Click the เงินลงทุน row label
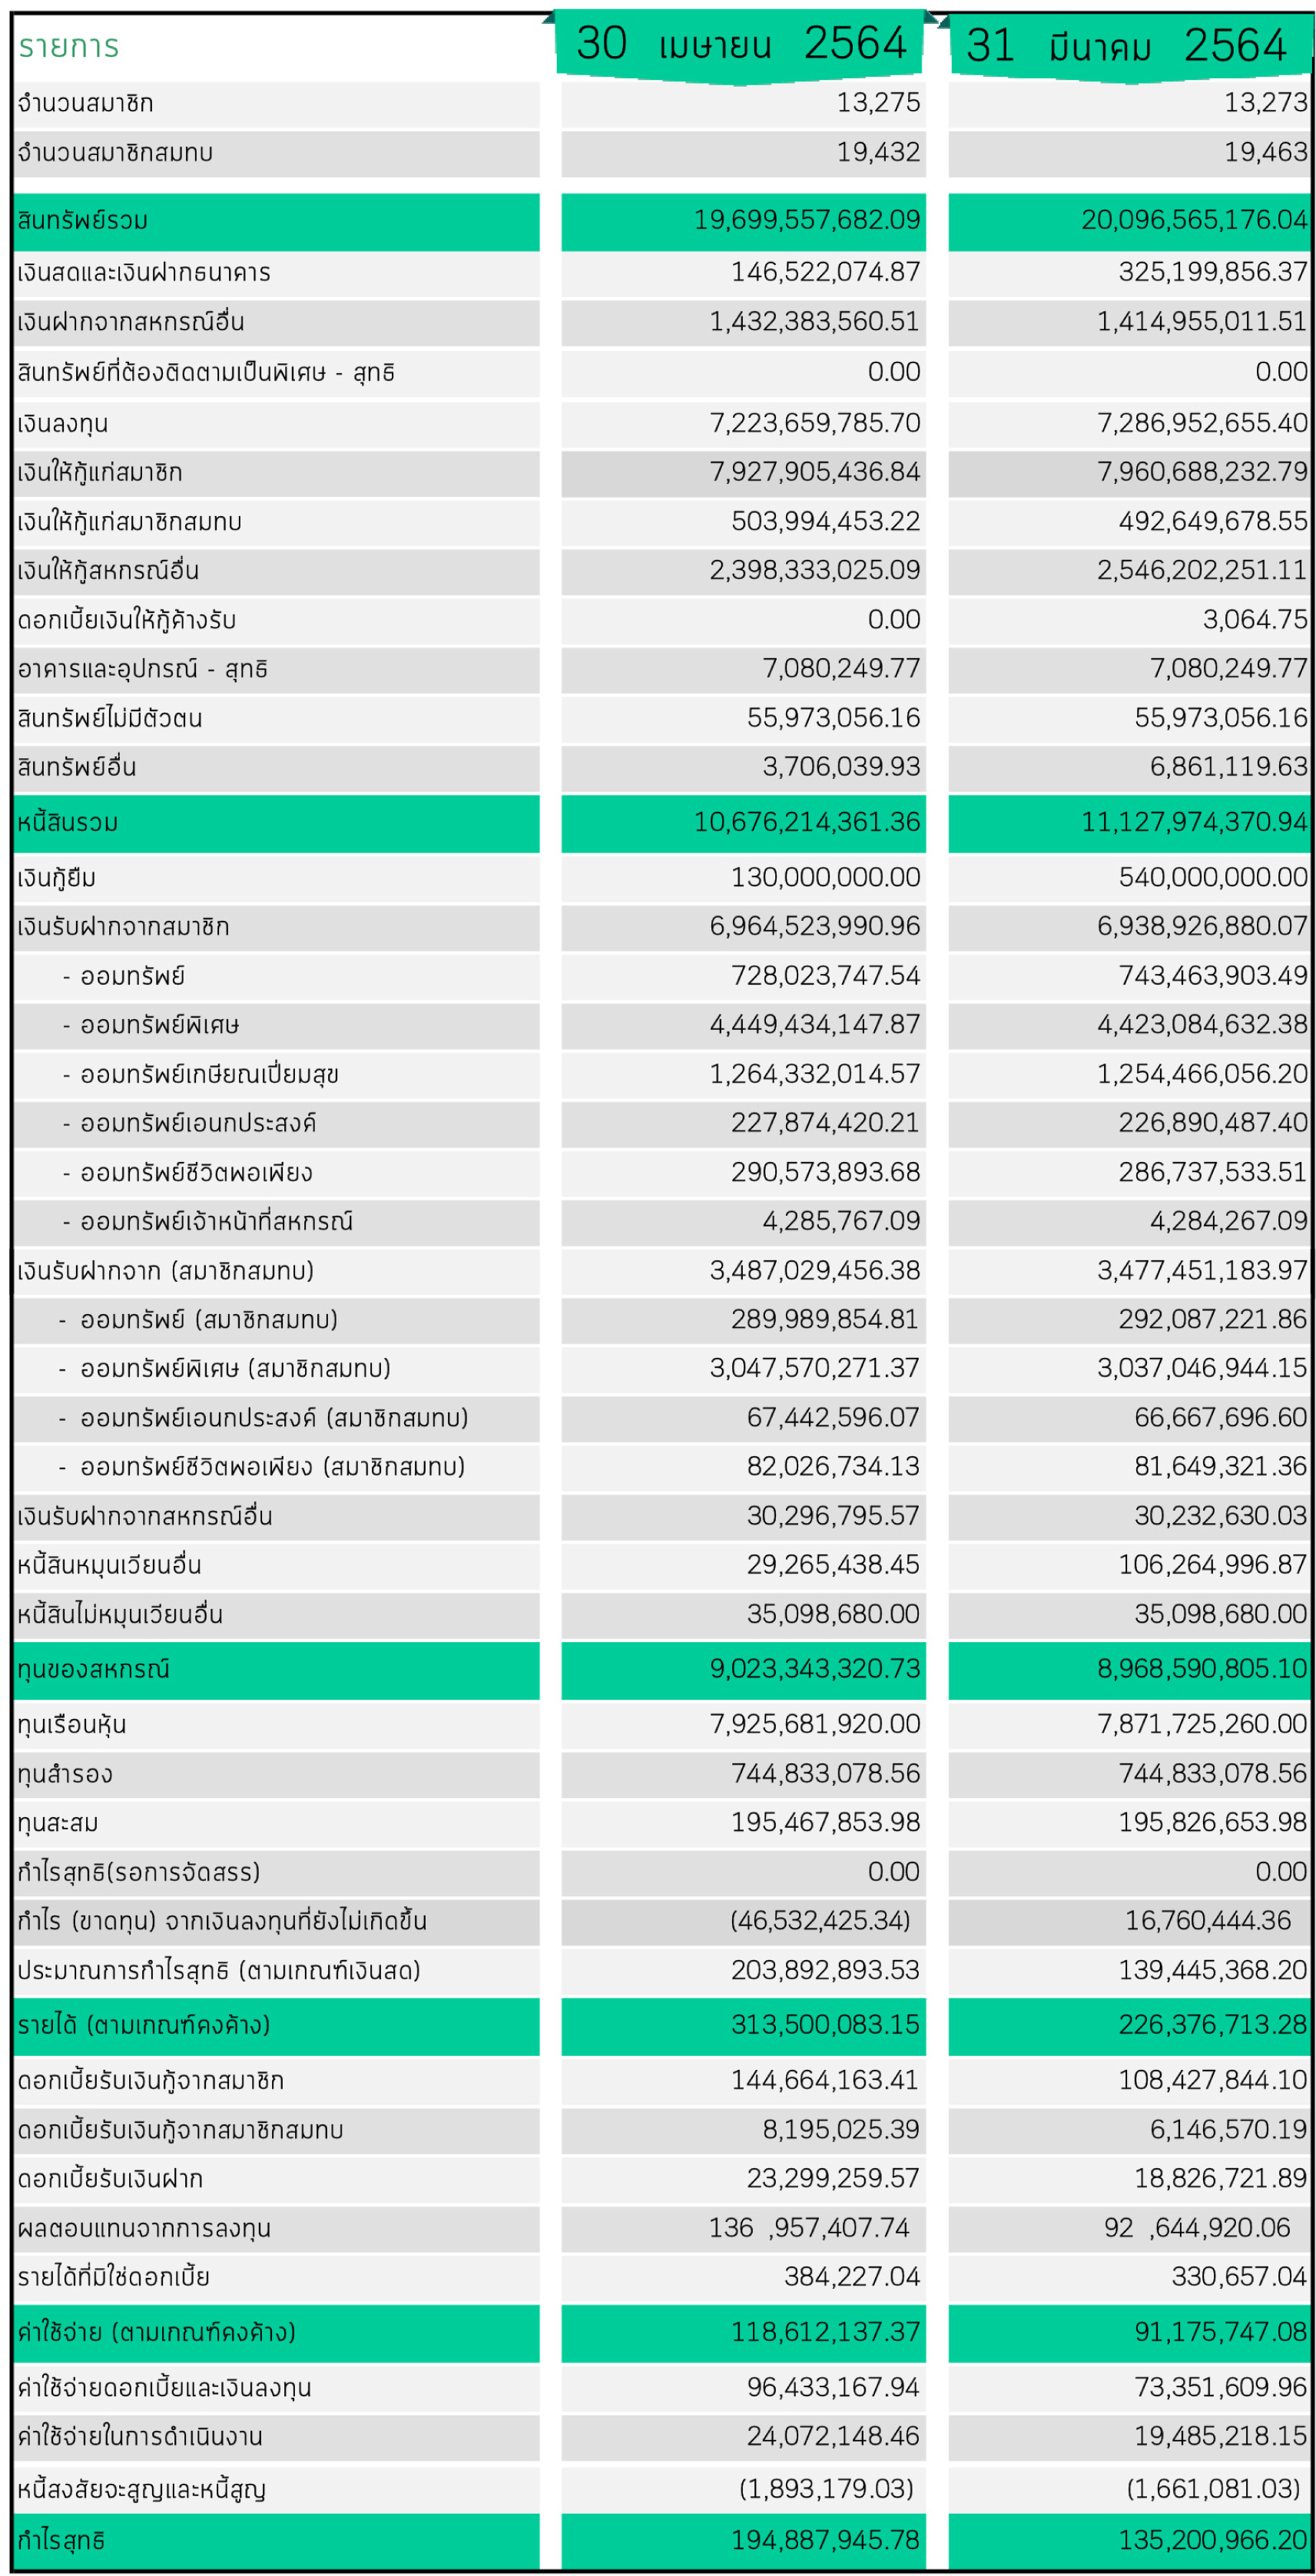1316x2576 pixels. (x=62, y=423)
